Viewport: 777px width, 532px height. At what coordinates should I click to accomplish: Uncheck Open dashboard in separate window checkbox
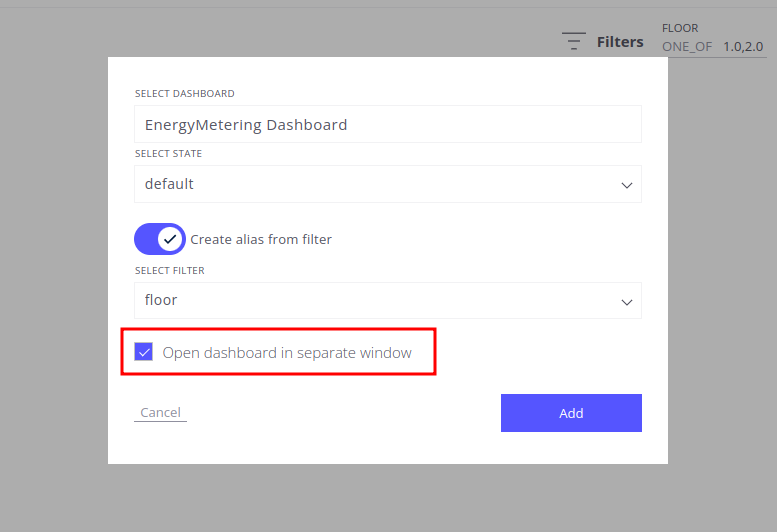144,352
